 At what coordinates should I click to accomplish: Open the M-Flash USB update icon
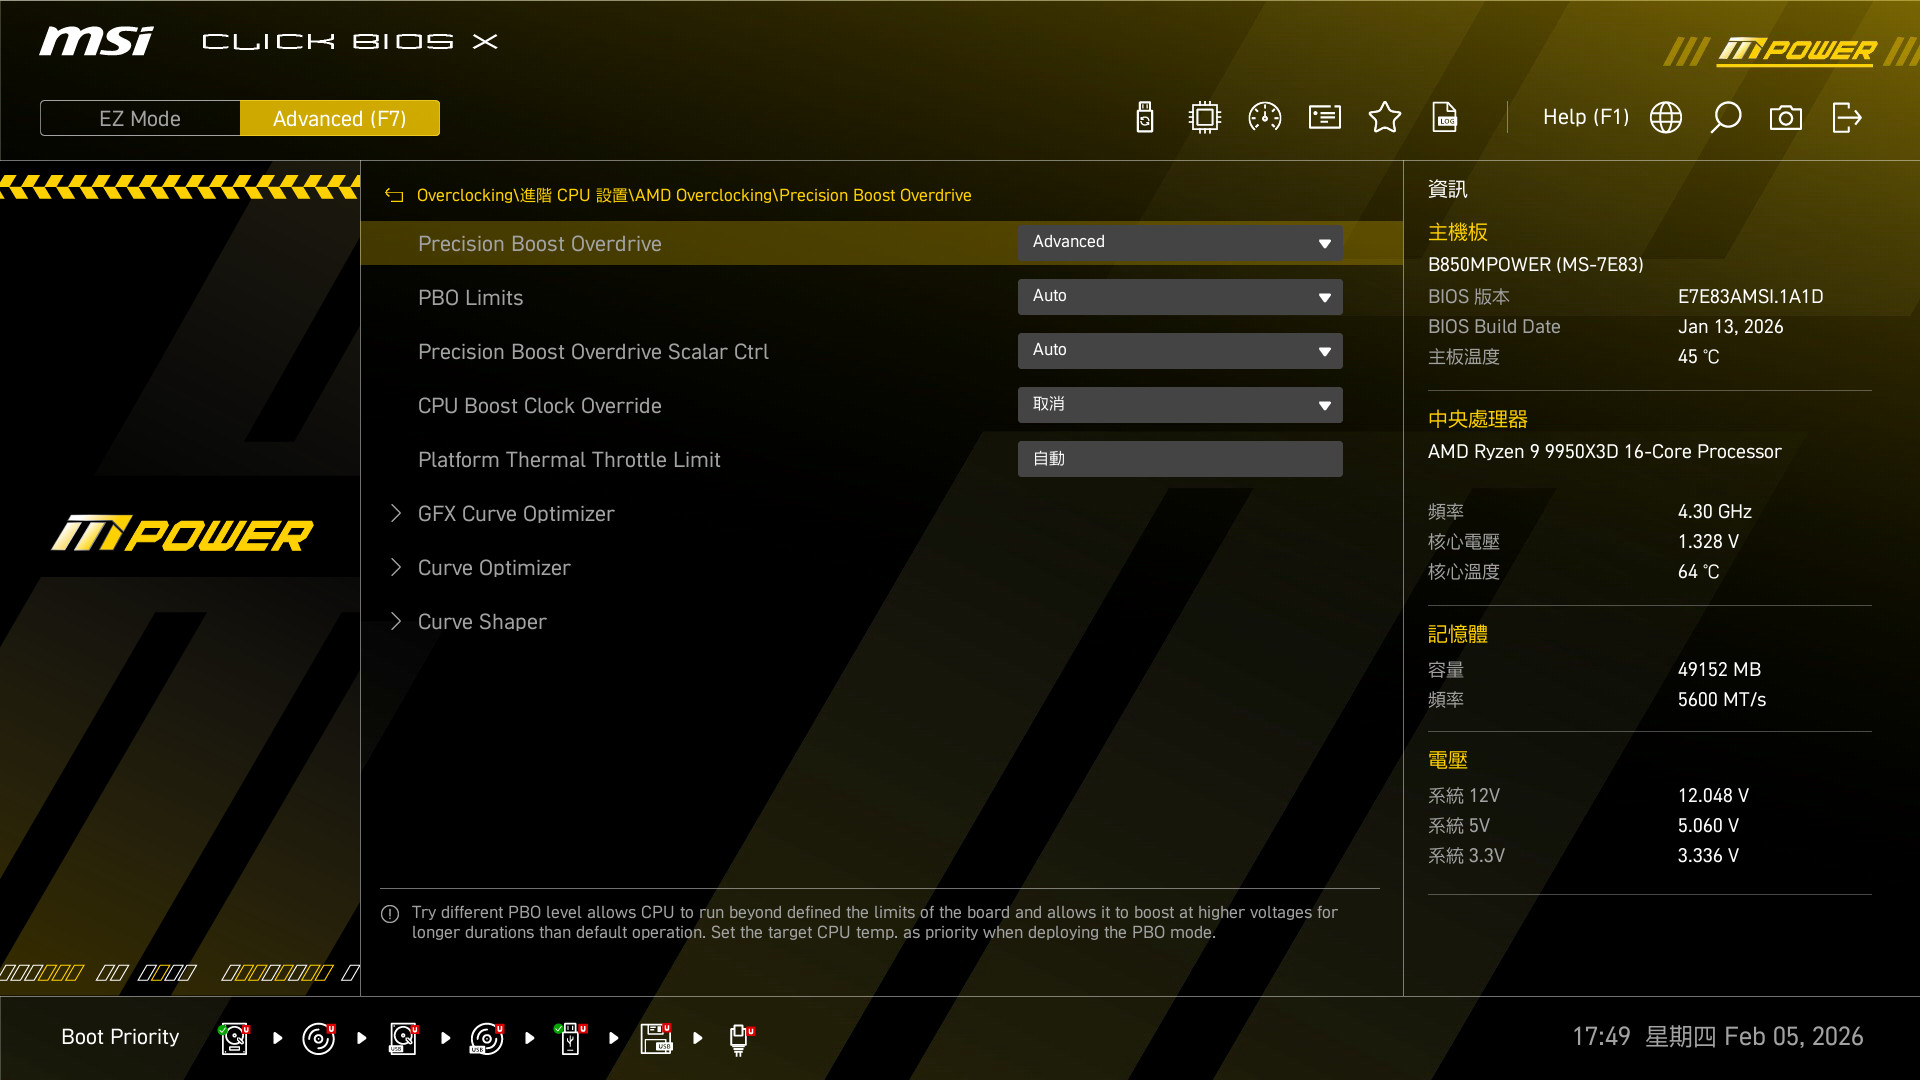coord(1145,118)
